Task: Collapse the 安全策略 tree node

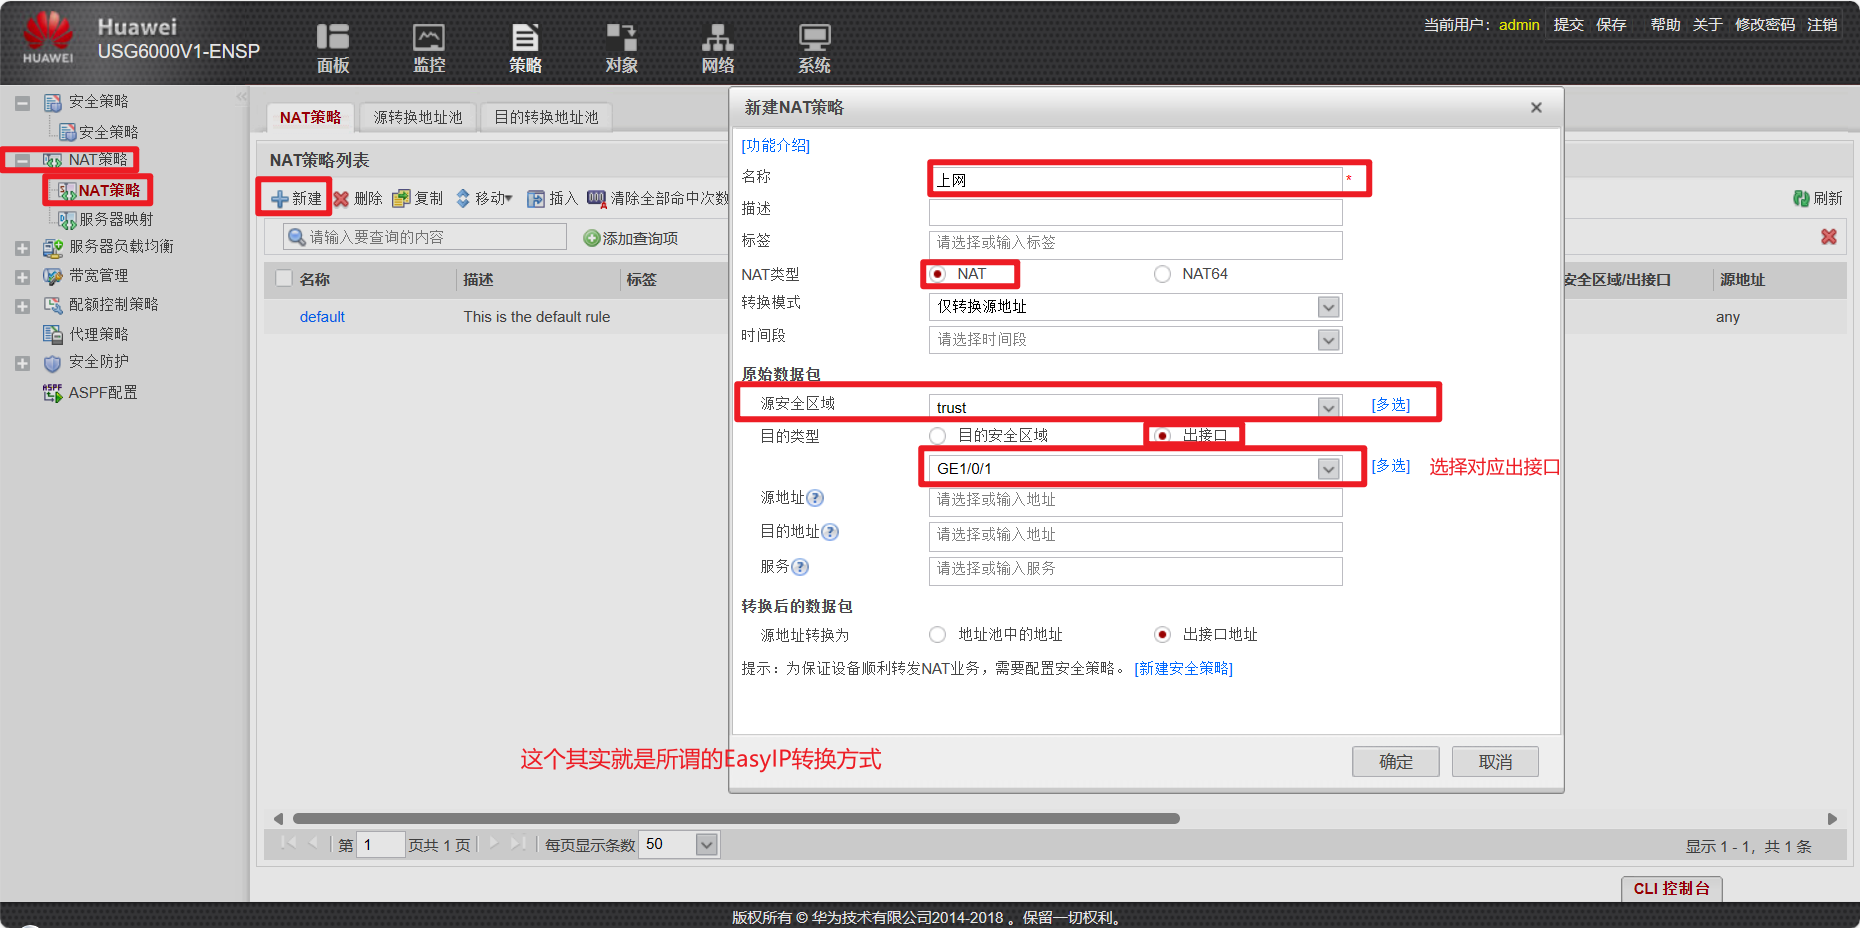Action: (x=22, y=103)
